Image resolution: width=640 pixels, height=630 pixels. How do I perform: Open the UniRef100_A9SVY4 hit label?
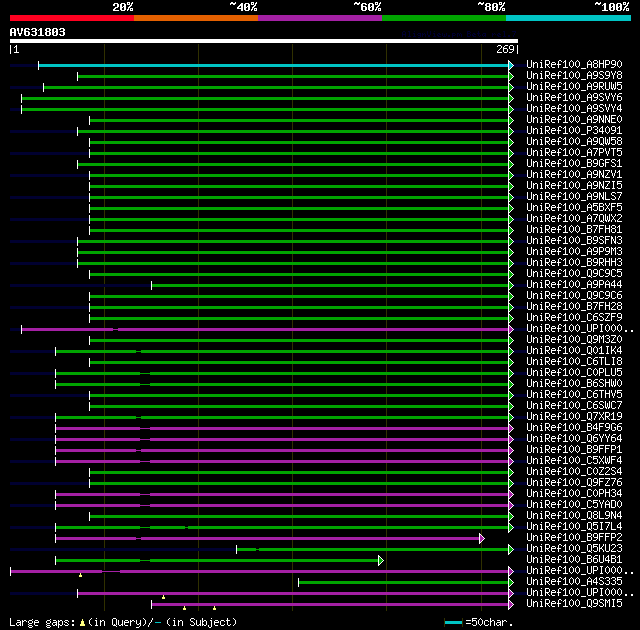574,109
